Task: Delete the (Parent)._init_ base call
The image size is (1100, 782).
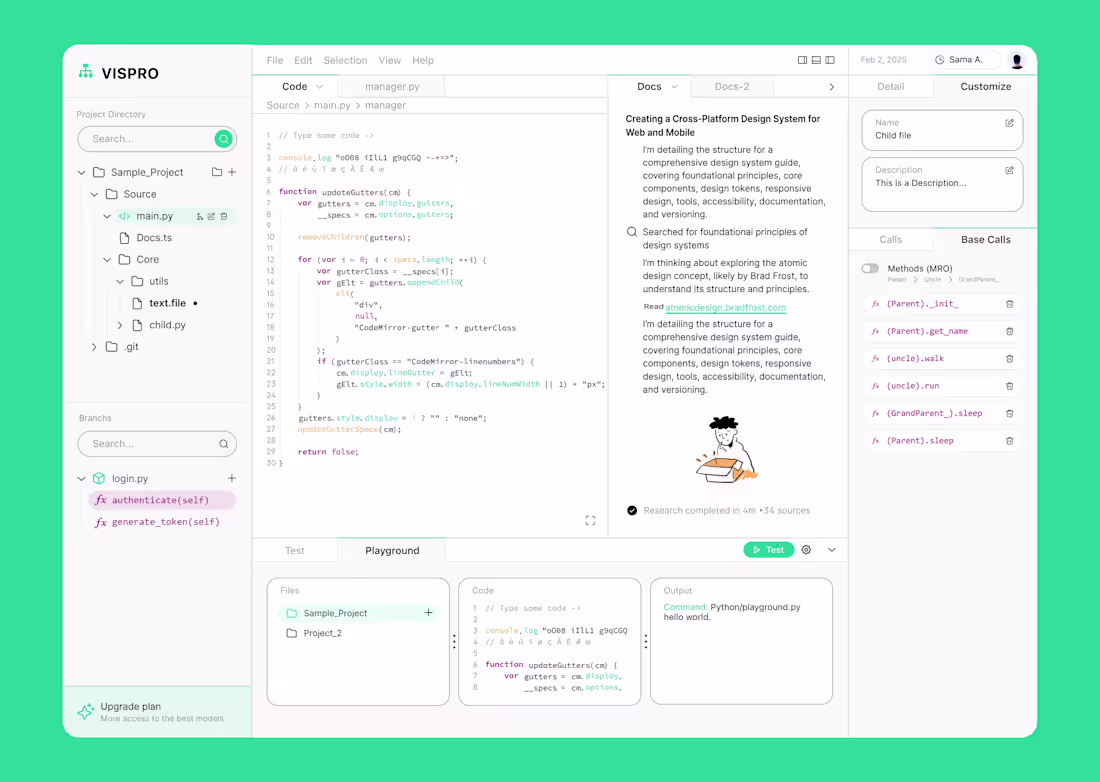Action: (1010, 304)
